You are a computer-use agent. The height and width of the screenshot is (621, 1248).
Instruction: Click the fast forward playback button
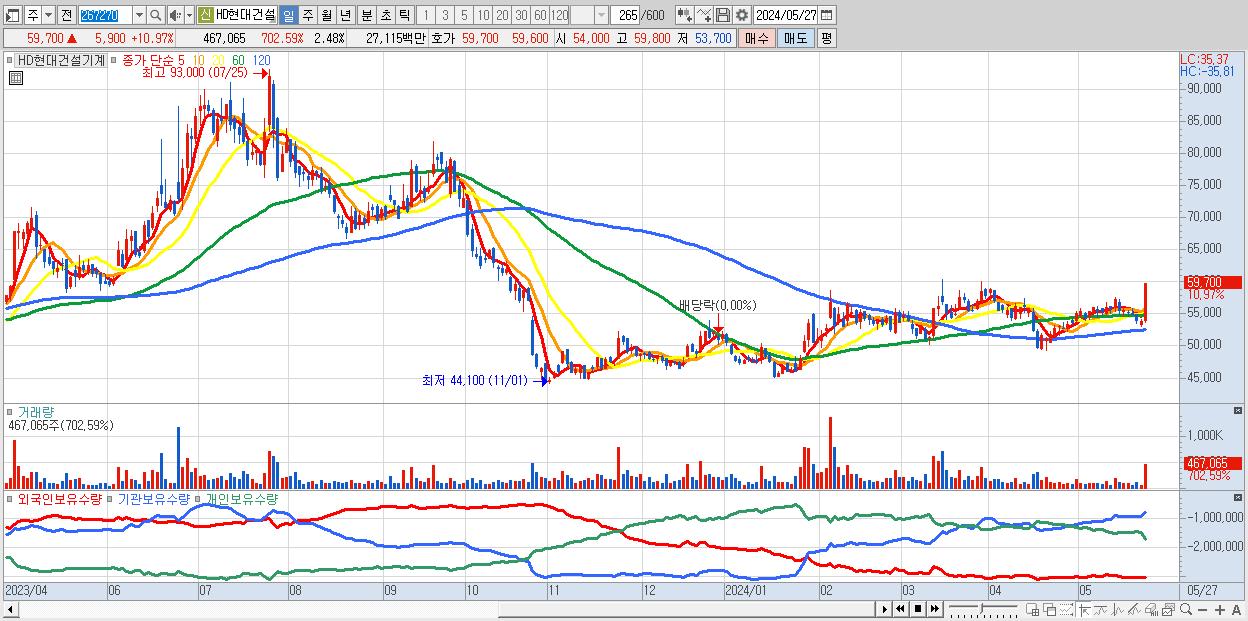tap(934, 610)
